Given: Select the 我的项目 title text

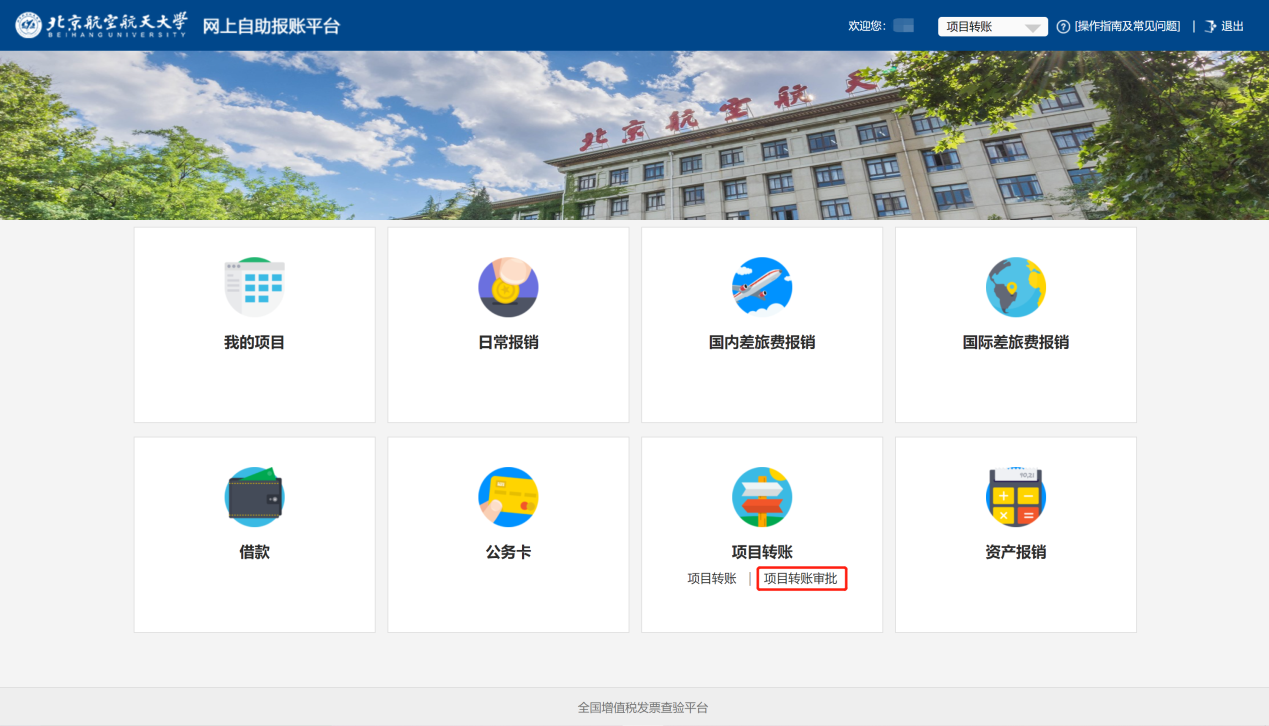Looking at the screenshot, I should point(254,342).
